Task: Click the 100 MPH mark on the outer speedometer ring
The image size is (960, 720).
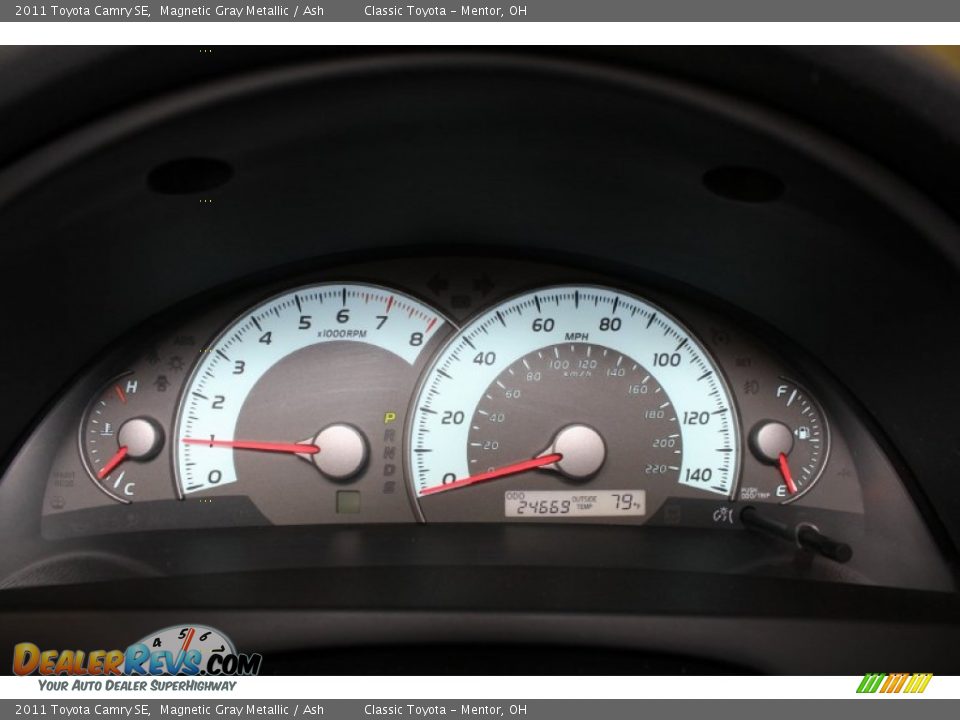Action: (x=666, y=360)
